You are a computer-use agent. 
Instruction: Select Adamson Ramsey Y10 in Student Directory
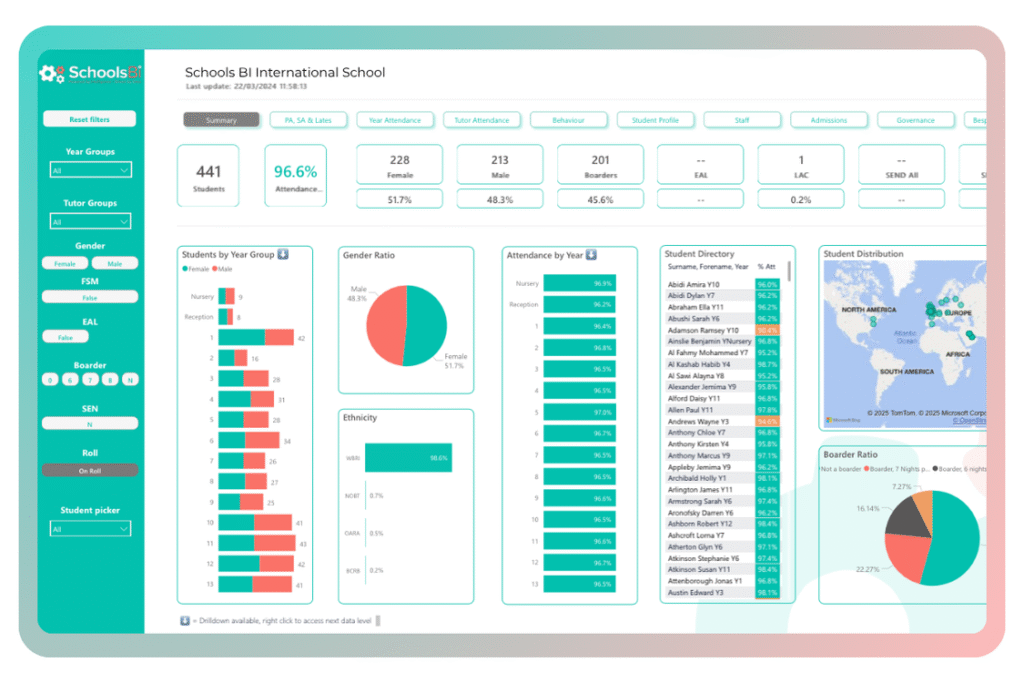[703, 330]
